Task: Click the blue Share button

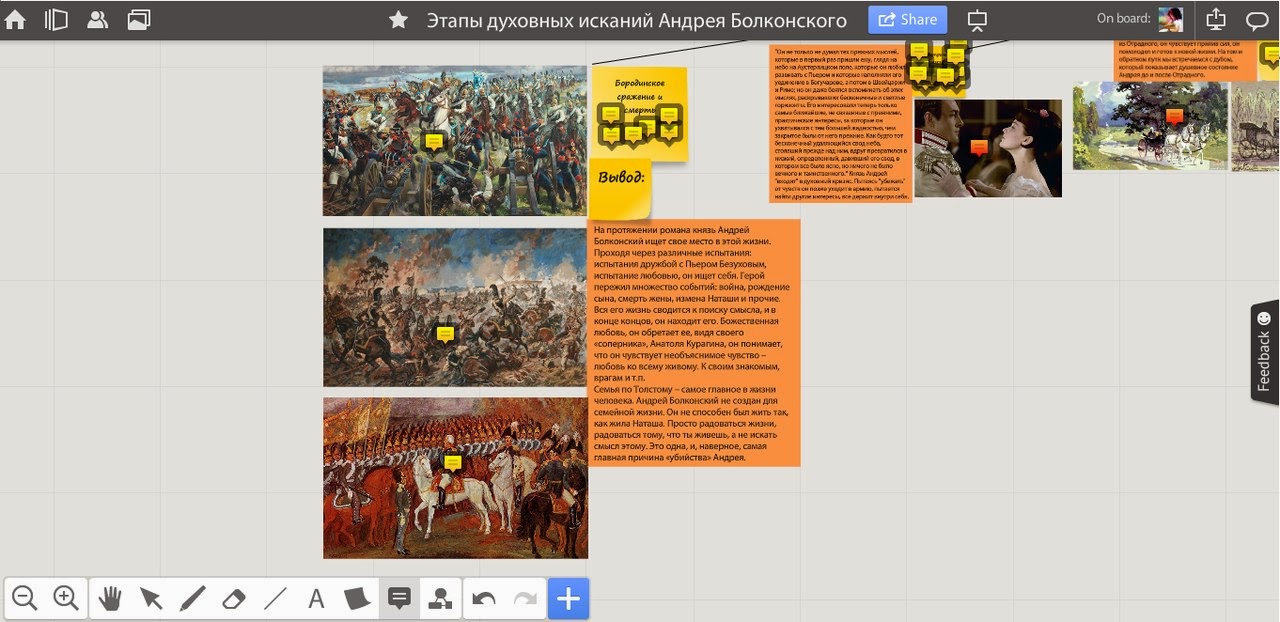Action: point(906,19)
